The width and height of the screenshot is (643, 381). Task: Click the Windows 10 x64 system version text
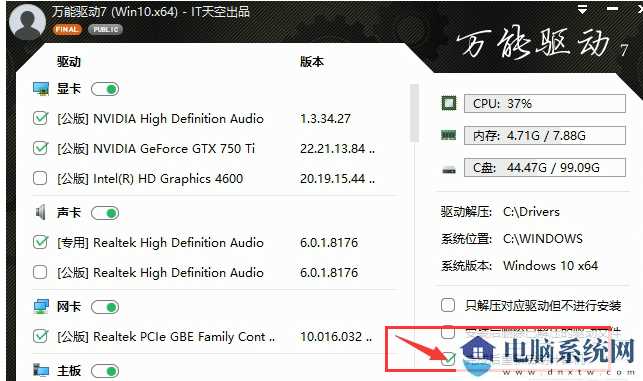click(x=550, y=265)
